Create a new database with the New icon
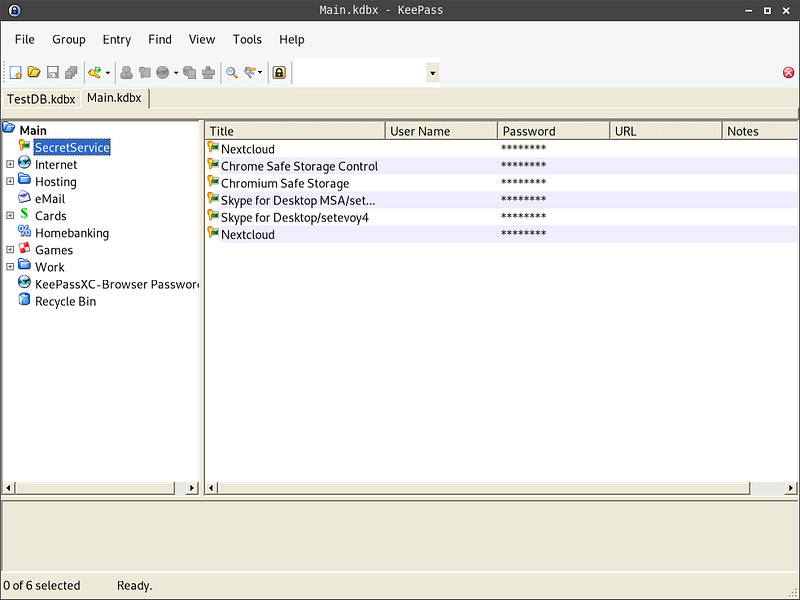This screenshot has width=800, height=600. (x=15, y=73)
